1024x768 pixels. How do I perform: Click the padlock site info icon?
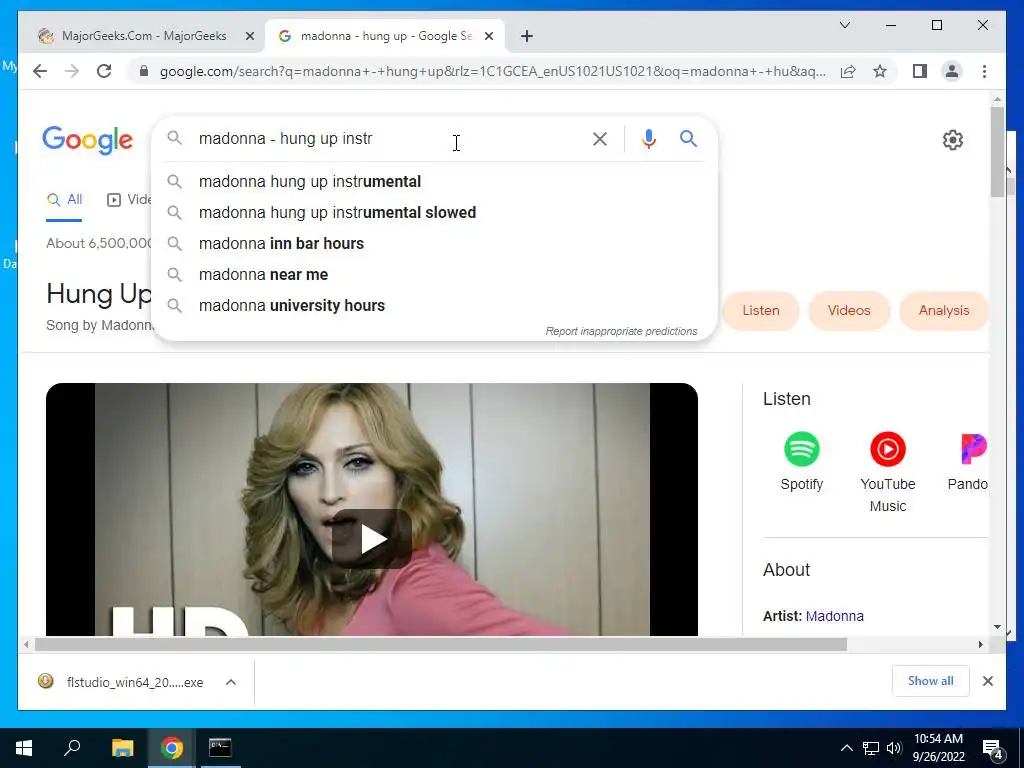click(144, 71)
